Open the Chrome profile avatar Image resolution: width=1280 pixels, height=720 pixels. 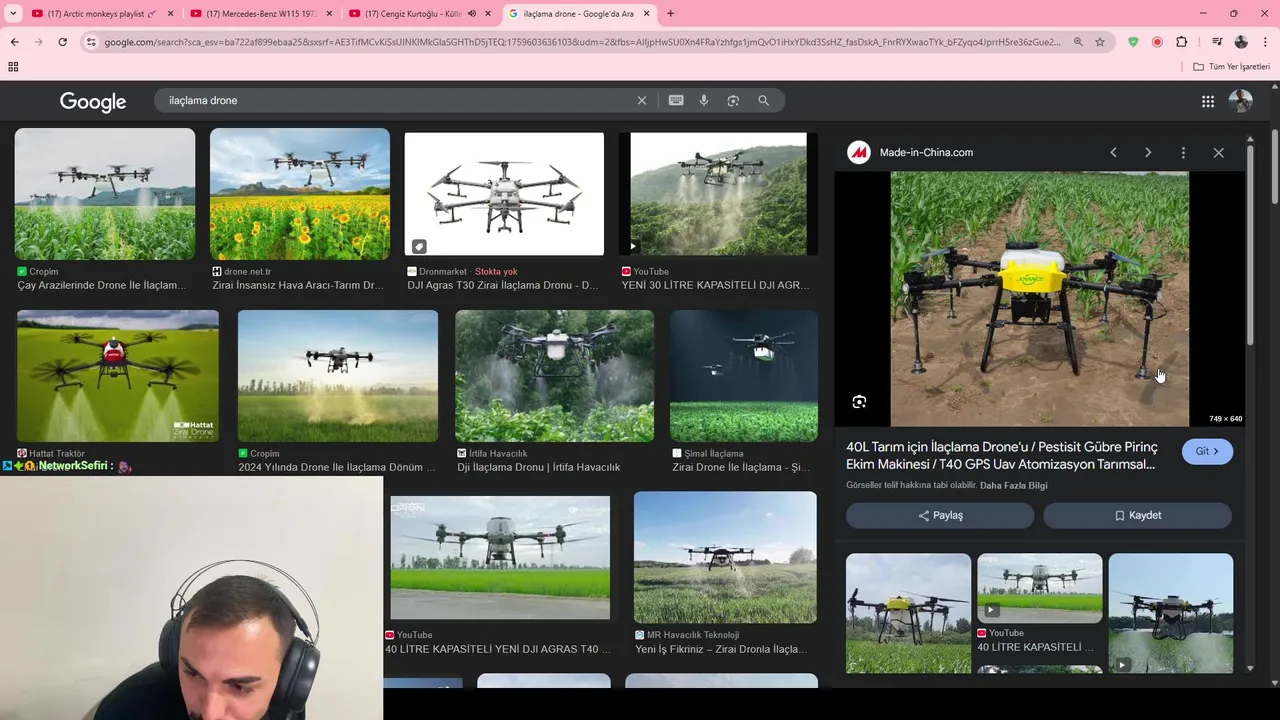[x=1241, y=42]
